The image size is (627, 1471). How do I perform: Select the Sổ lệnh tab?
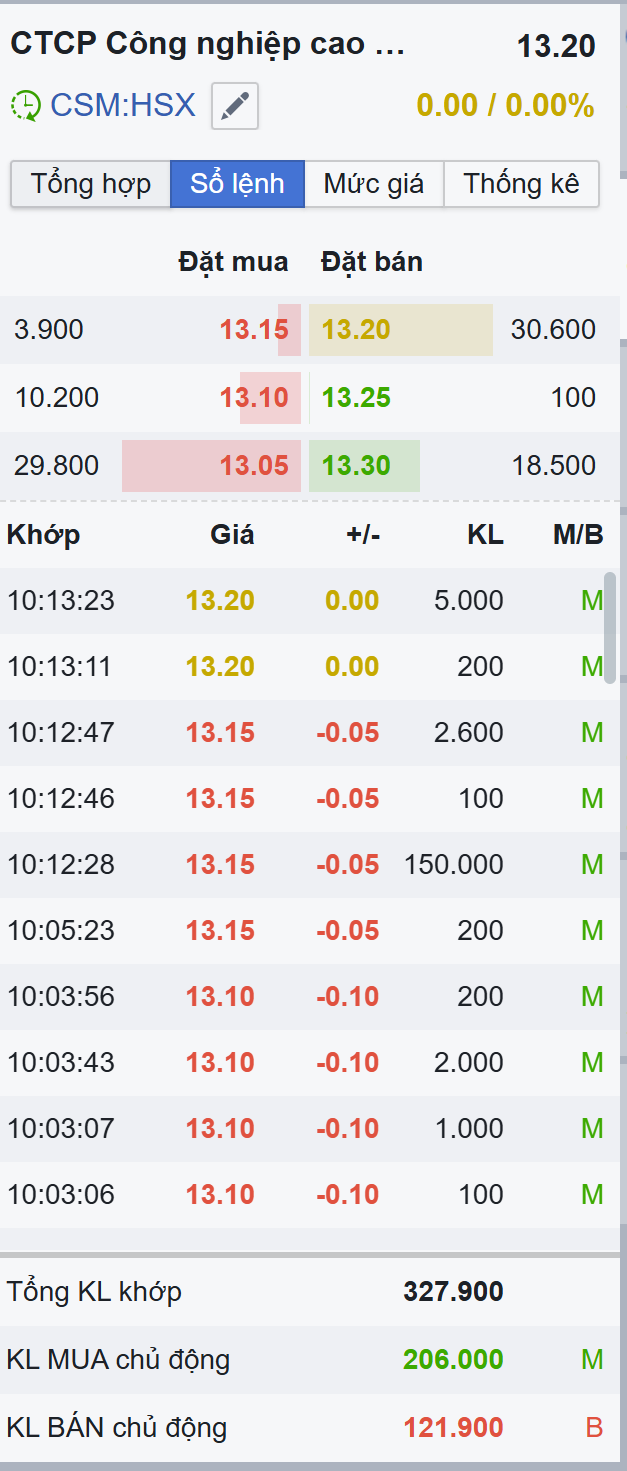click(237, 184)
